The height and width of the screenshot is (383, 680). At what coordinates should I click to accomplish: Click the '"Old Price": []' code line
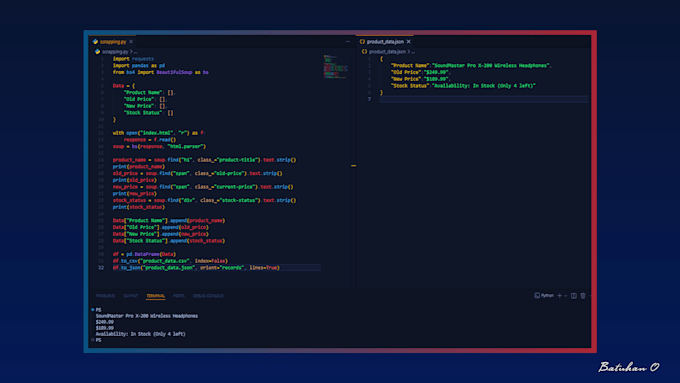[145, 99]
